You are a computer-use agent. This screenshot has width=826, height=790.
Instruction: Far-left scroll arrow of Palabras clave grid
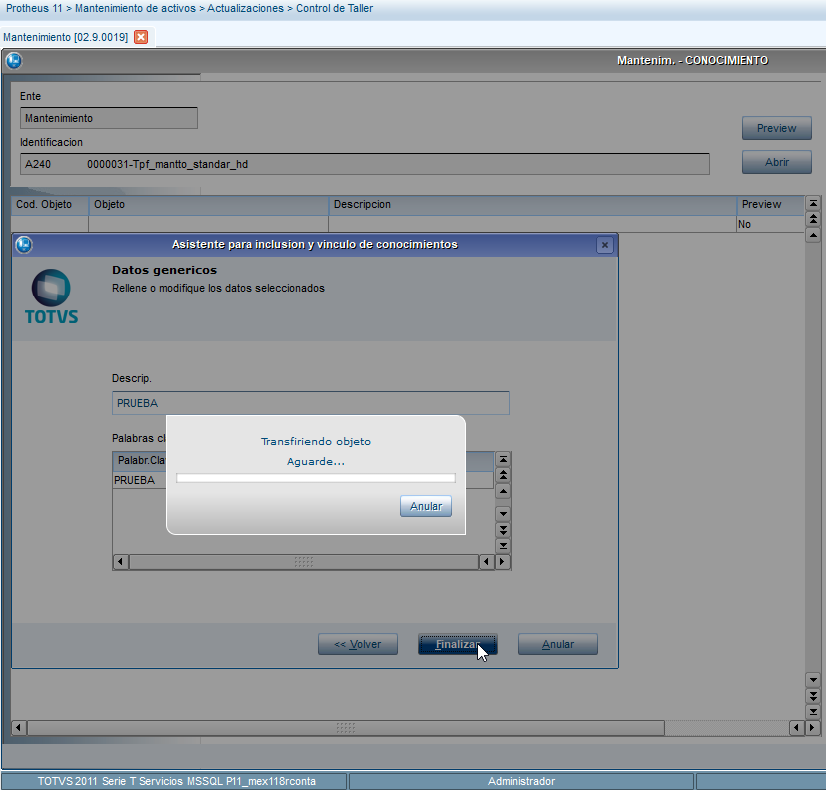[x=121, y=562]
